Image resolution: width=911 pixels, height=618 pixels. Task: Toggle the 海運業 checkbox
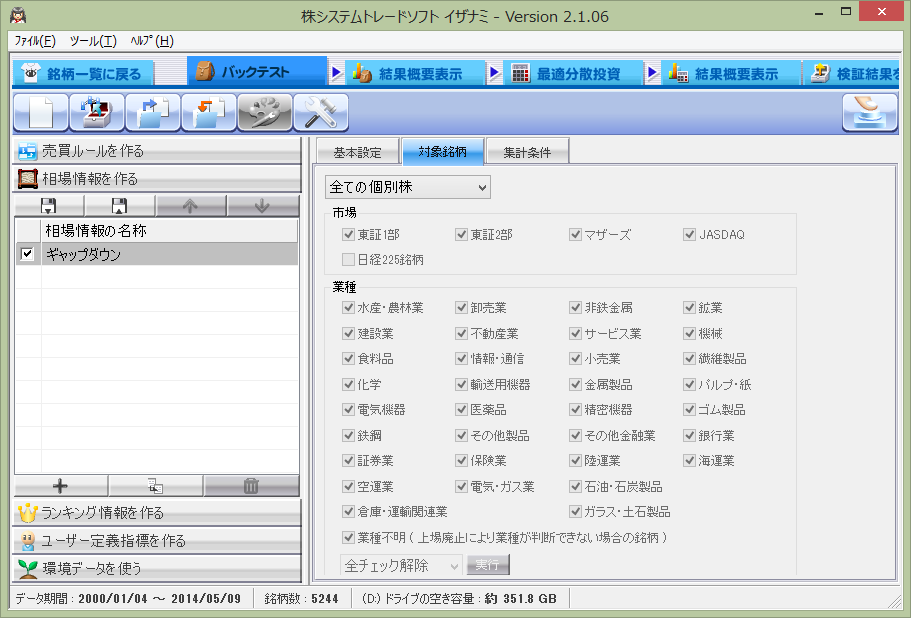pyautogui.click(x=690, y=461)
